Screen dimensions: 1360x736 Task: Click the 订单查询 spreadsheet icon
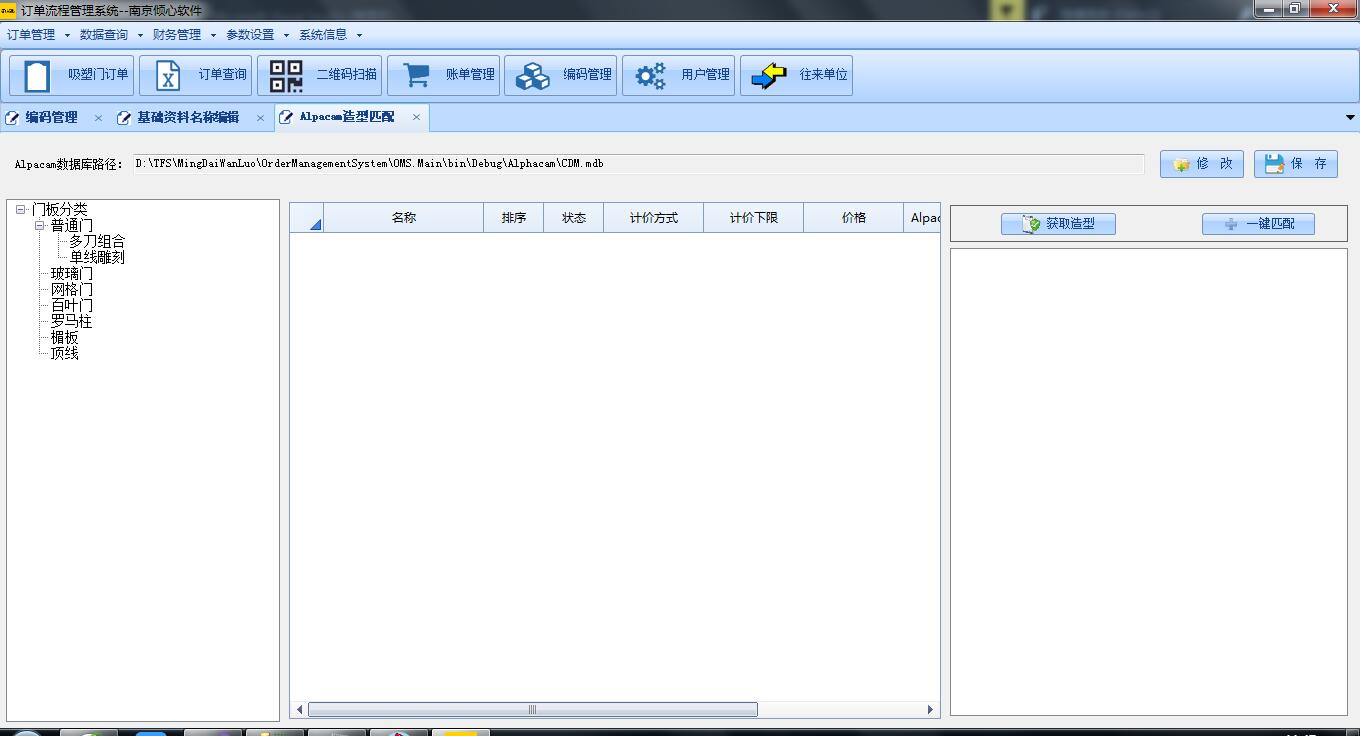click(x=168, y=76)
